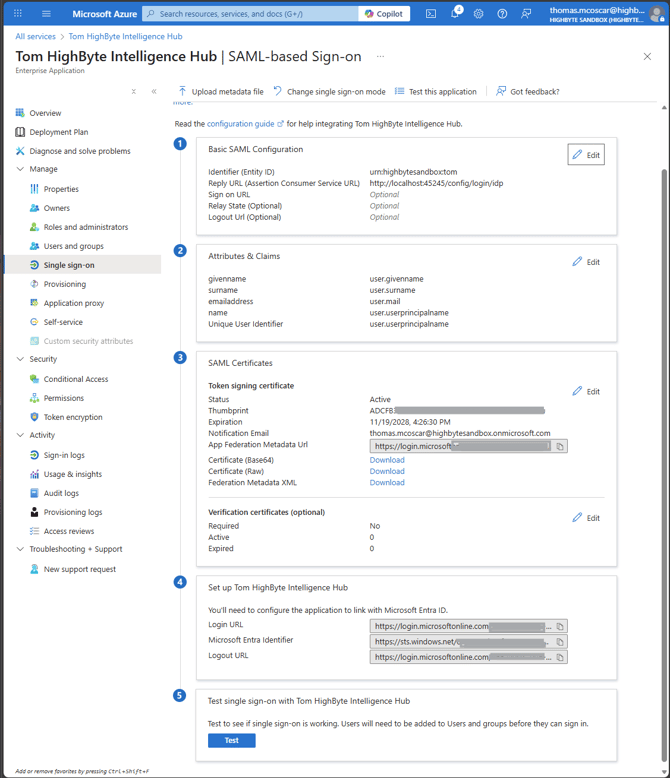Open Cloud Shell from the top bar
This screenshot has width=670, height=778.
click(x=430, y=14)
